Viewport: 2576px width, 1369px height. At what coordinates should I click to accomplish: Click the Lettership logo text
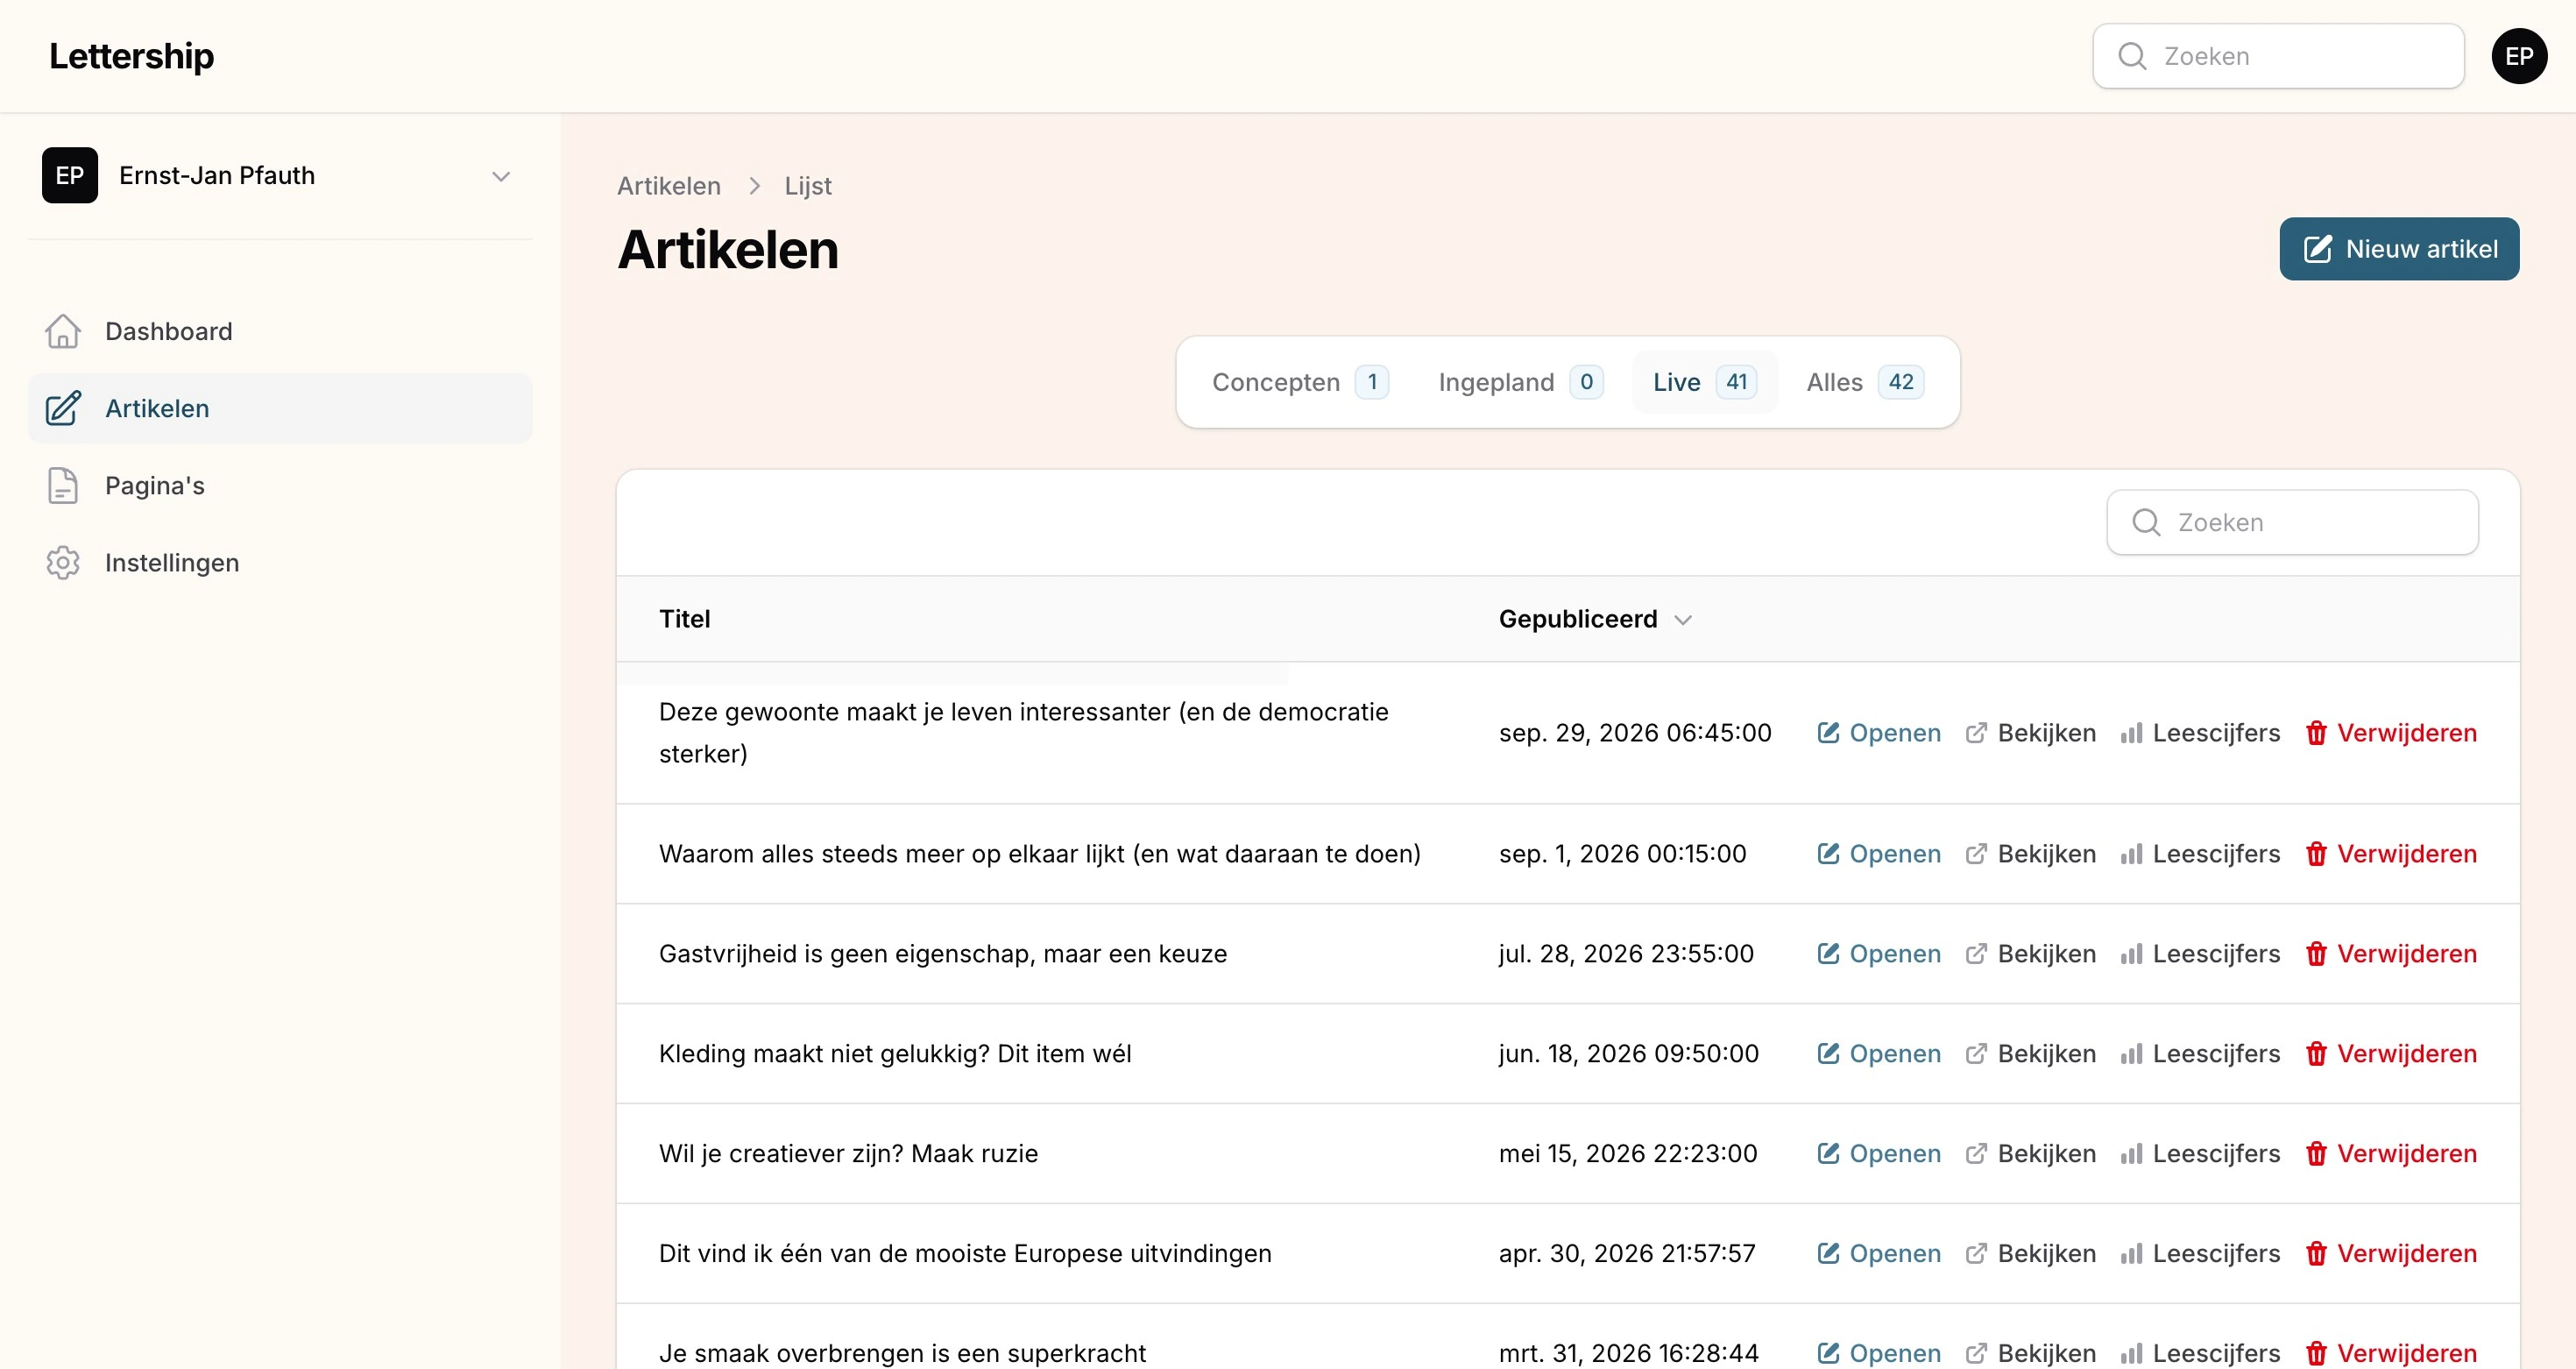click(x=131, y=56)
